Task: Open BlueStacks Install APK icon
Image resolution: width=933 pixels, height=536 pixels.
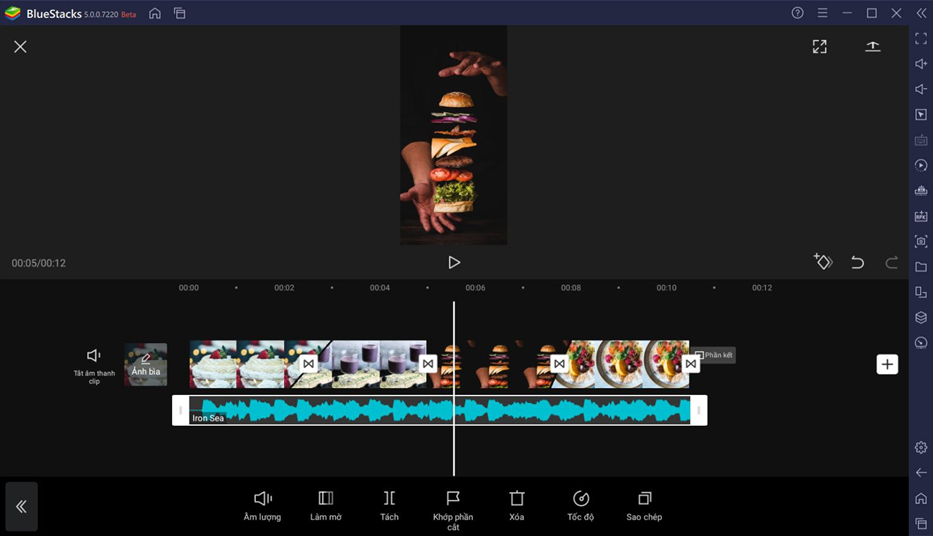Action: [921, 216]
